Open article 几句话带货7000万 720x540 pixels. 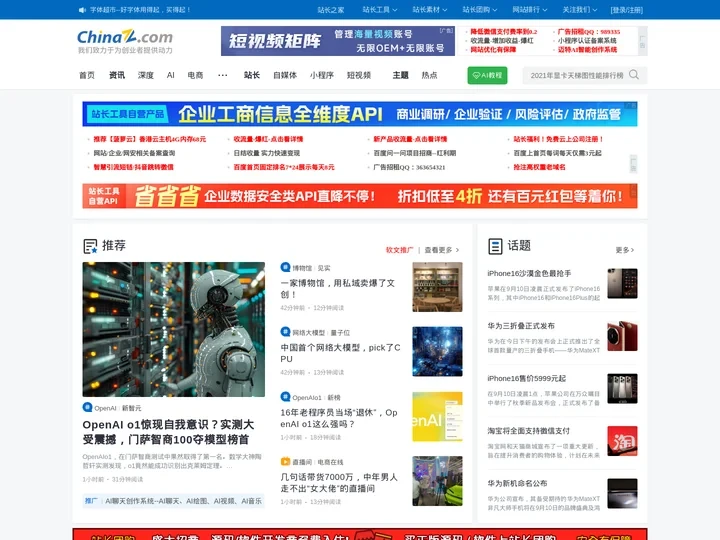(339, 483)
